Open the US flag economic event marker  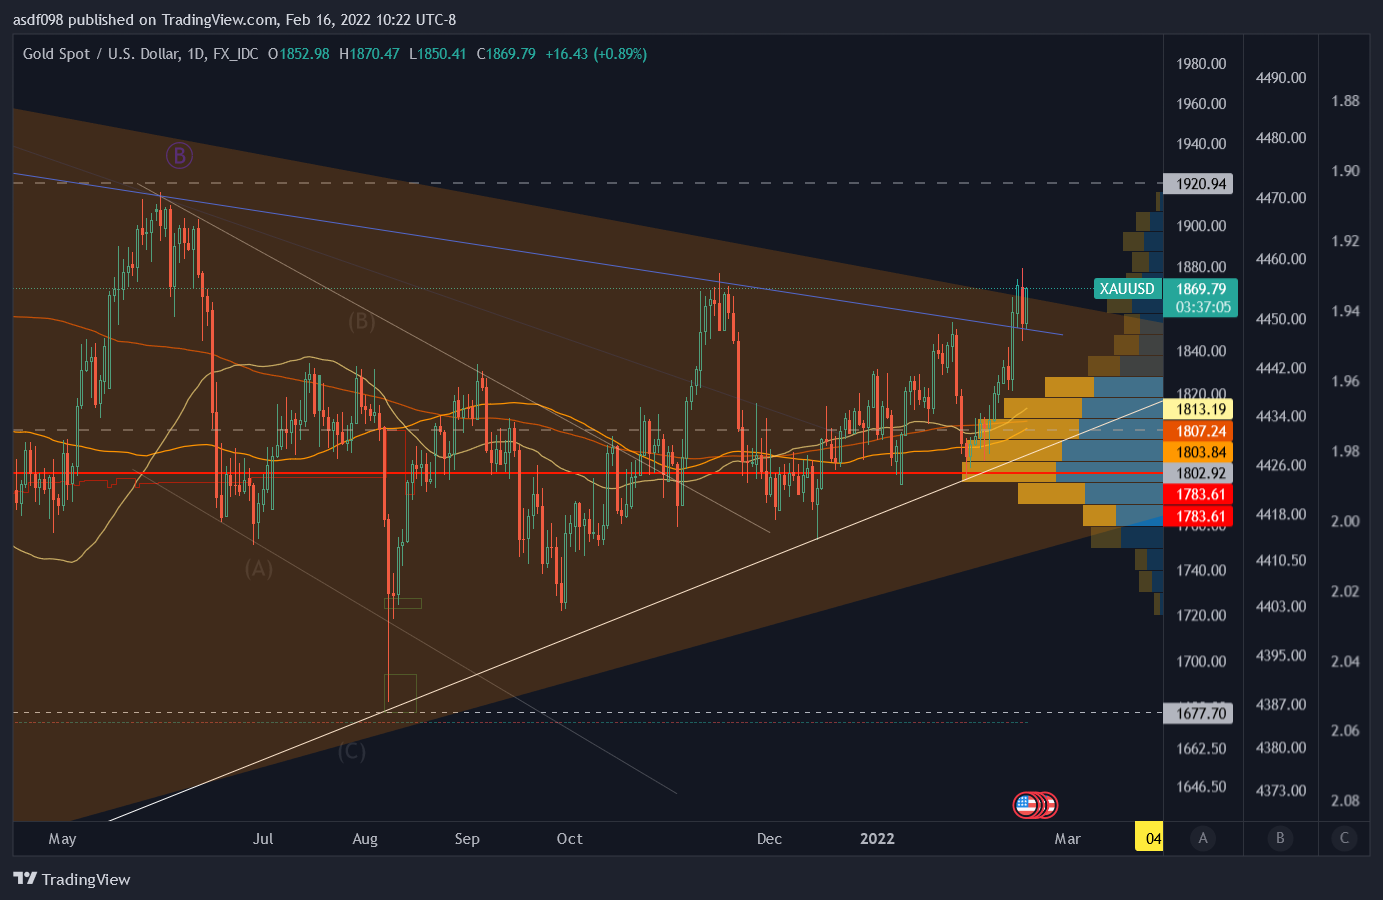pyautogui.click(x=1026, y=804)
